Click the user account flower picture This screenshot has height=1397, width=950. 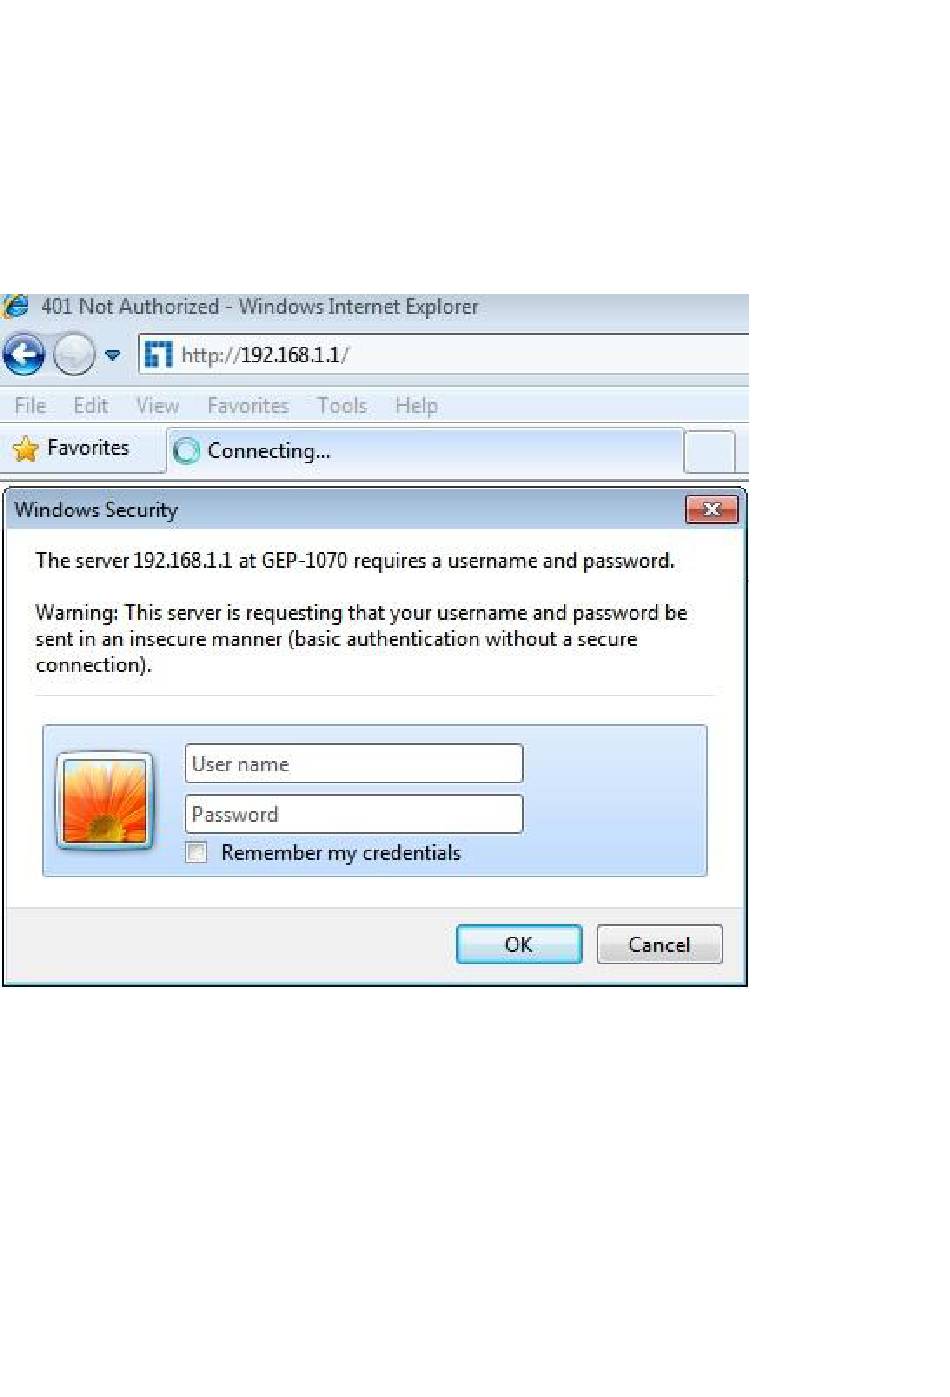coord(105,801)
